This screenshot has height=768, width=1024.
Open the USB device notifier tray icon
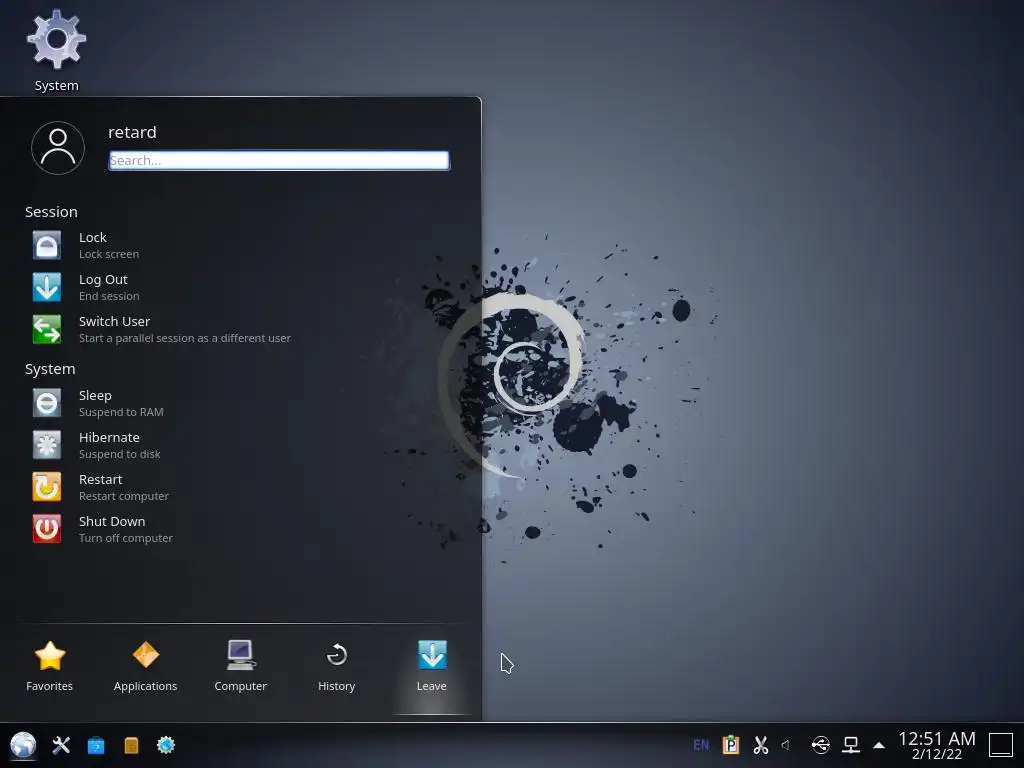[x=821, y=745]
